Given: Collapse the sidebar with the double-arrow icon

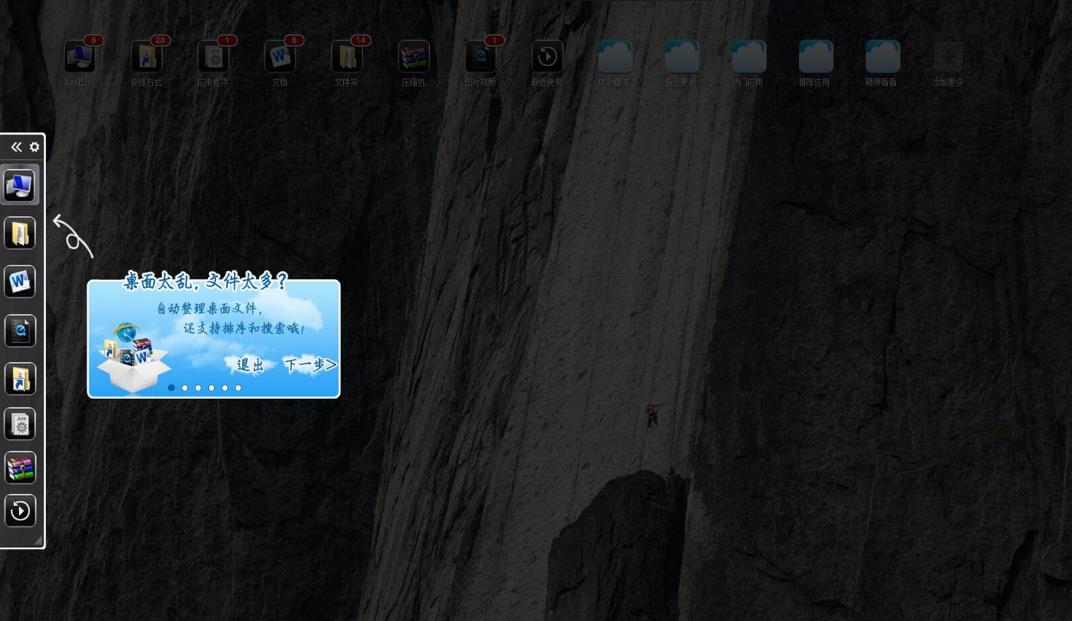Looking at the screenshot, I should pos(15,147).
